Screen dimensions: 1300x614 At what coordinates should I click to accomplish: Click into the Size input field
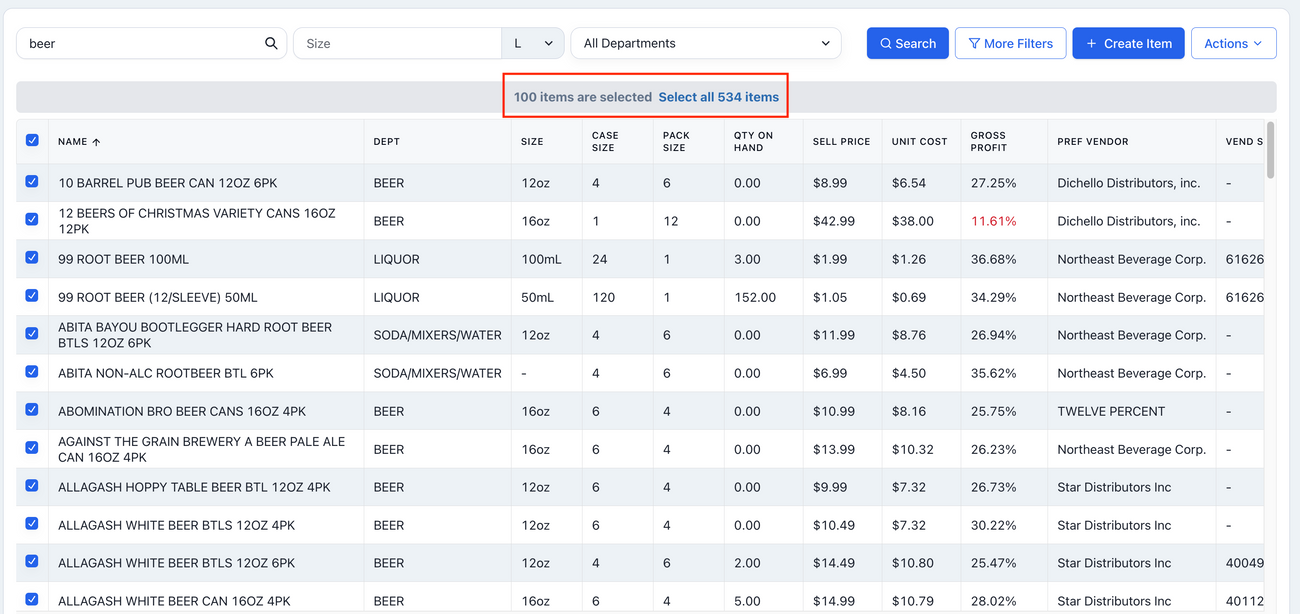pos(397,44)
